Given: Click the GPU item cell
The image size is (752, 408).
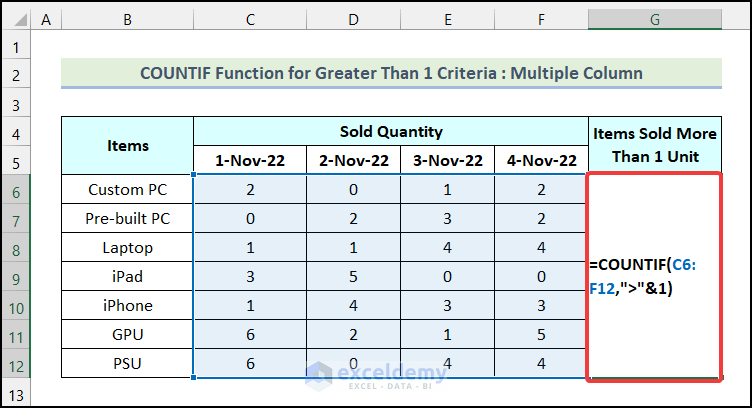Looking at the screenshot, I should [127, 333].
